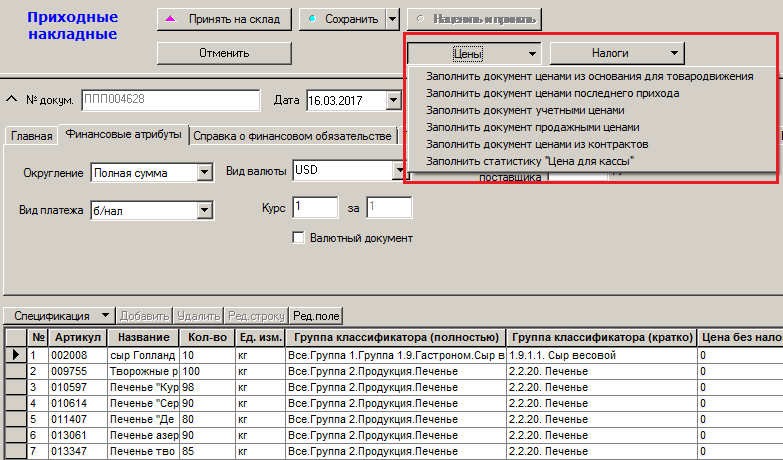Toggle the 'Валютный документ' checkbox
Screen dimensions: 783x460
coord(298,238)
